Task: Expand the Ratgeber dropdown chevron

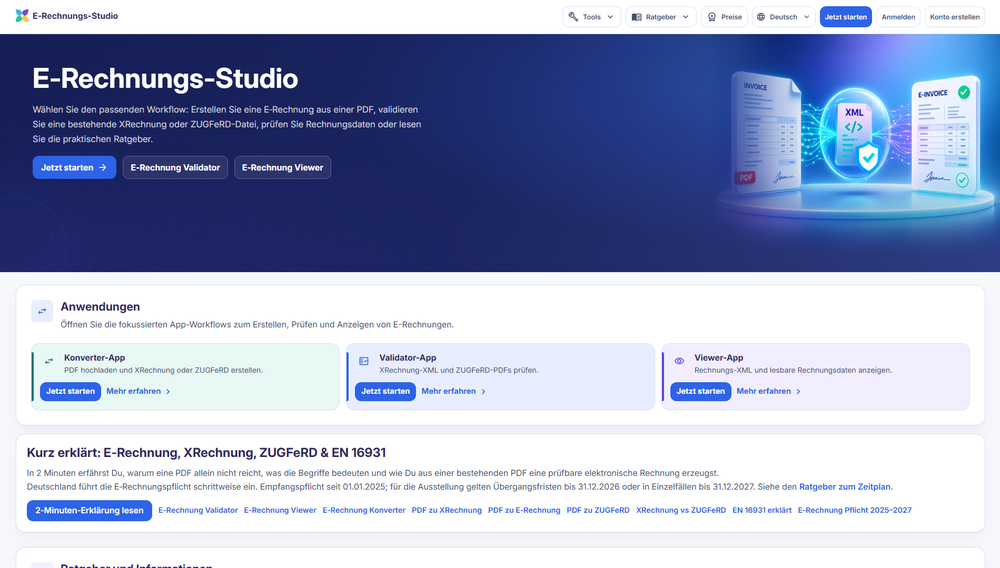Action: coord(686,17)
